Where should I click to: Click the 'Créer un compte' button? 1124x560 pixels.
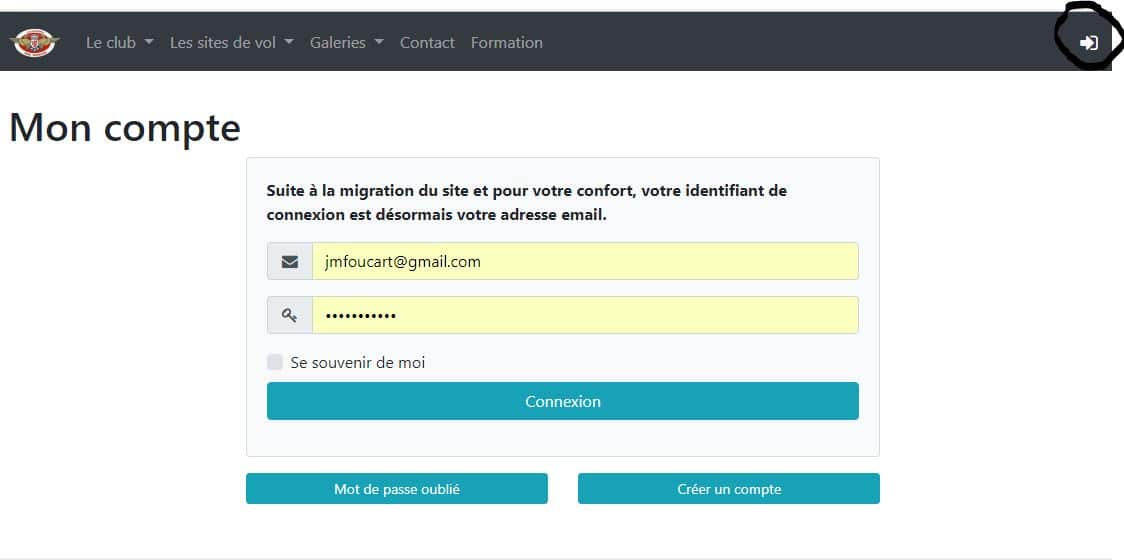(729, 489)
